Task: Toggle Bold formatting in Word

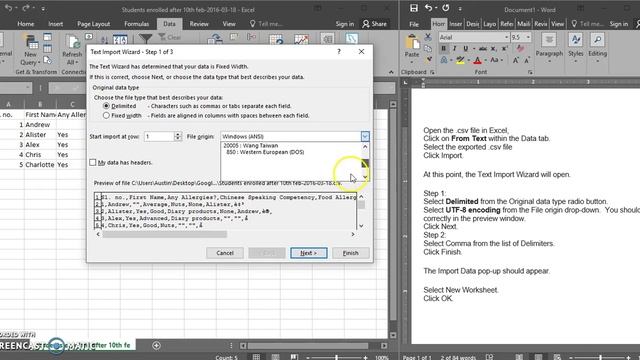Action: 444,49
